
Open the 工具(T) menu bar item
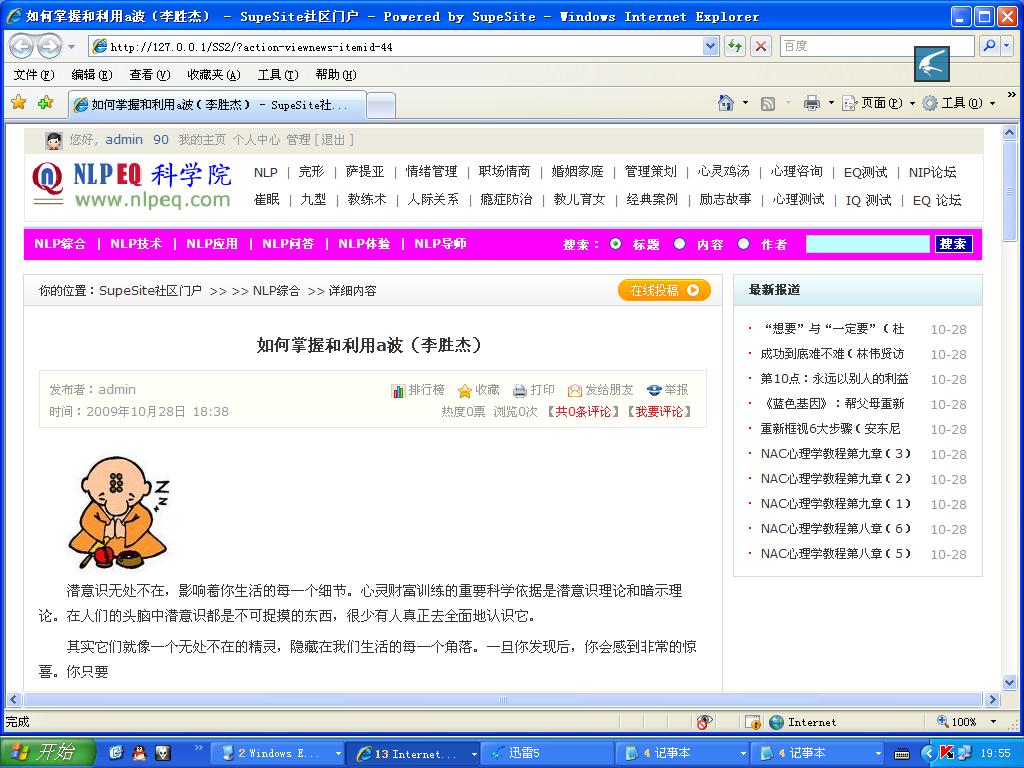click(278, 74)
